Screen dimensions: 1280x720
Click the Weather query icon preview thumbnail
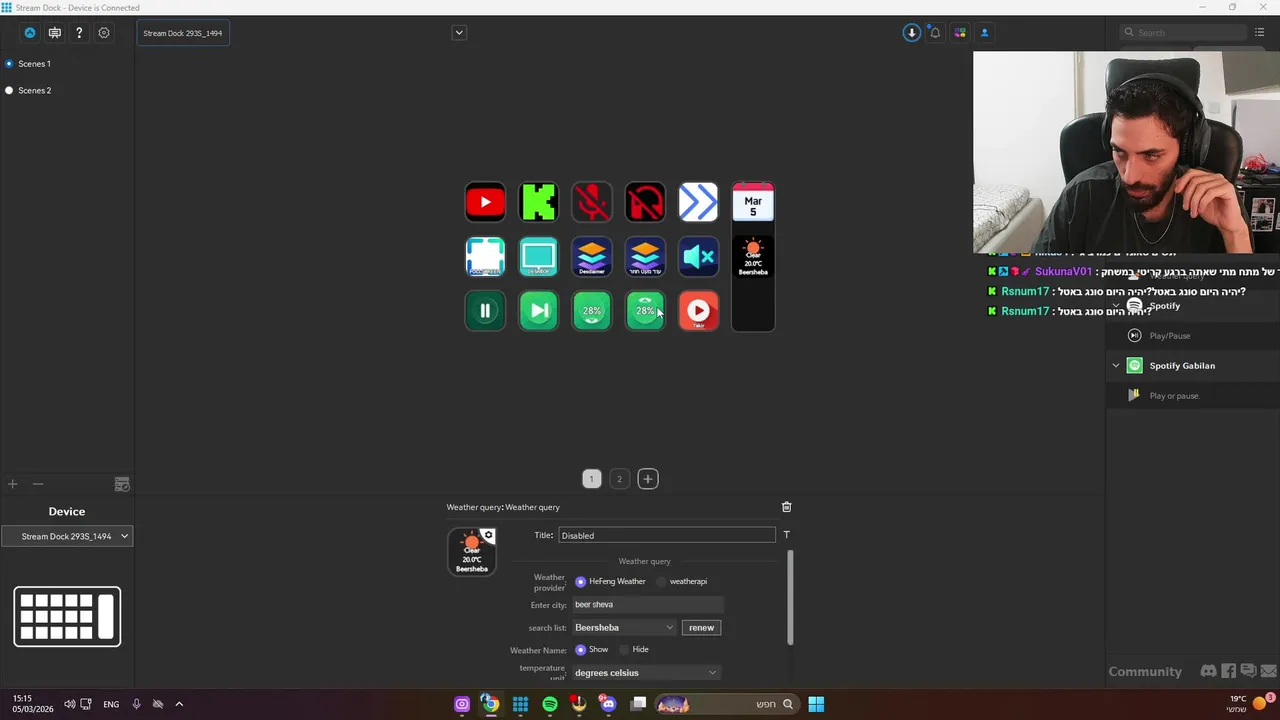click(472, 552)
